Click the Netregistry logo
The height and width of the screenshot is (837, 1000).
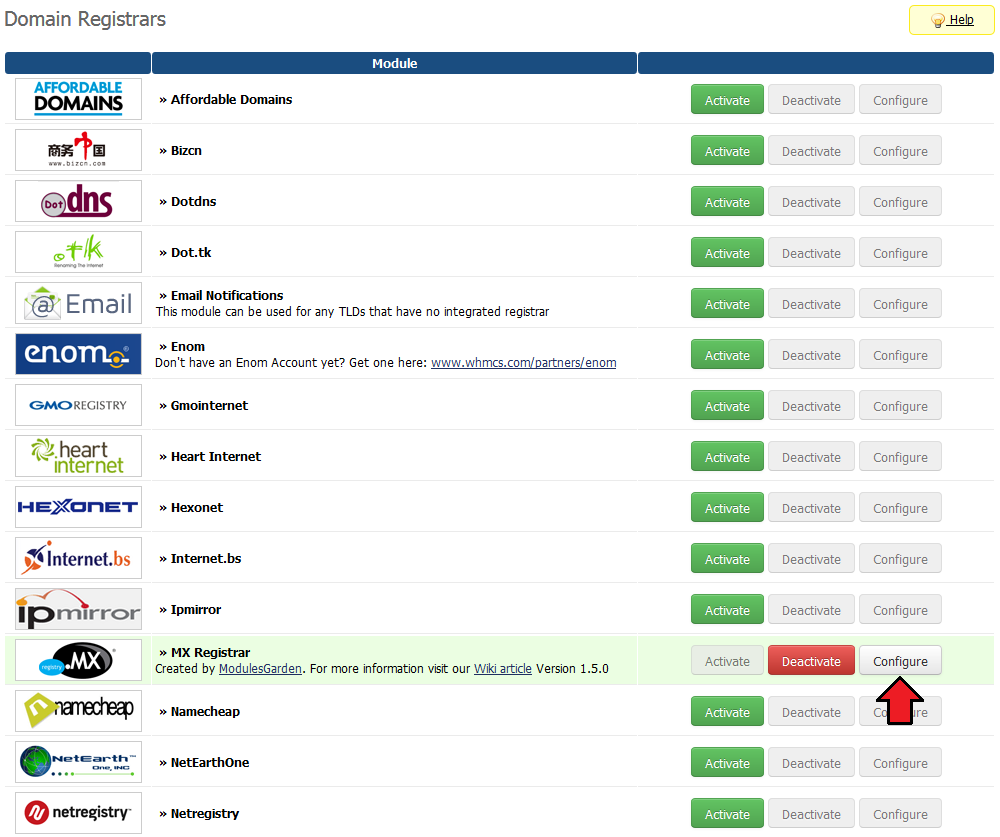coord(78,813)
